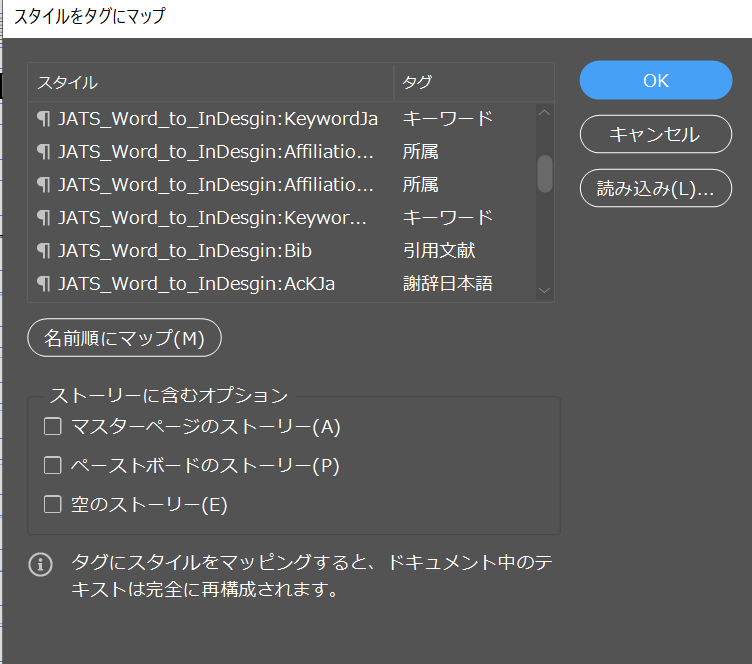Click the スタイル column header

click(x=210, y=82)
